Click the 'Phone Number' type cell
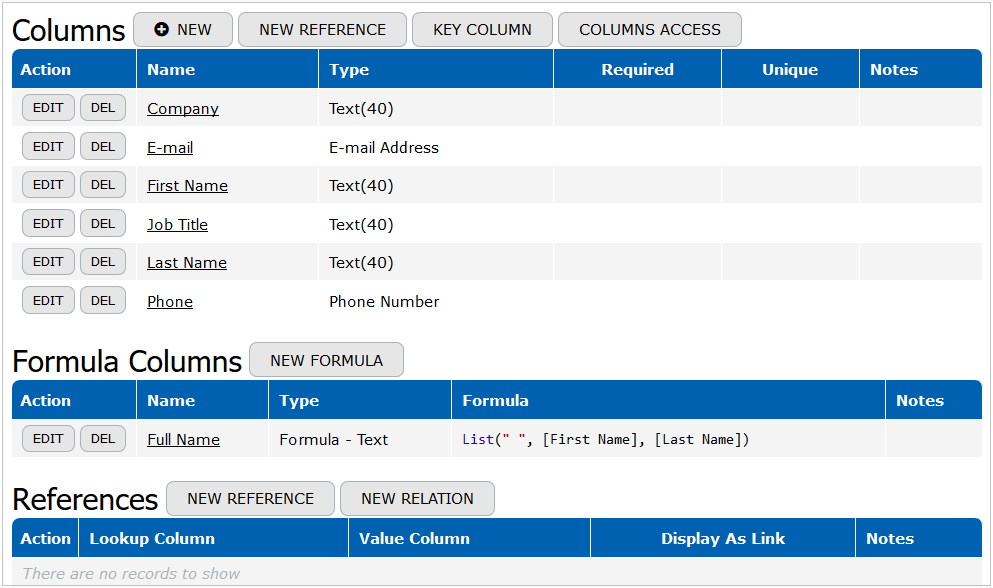The width and height of the screenshot is (993, 588). (384, 302)
